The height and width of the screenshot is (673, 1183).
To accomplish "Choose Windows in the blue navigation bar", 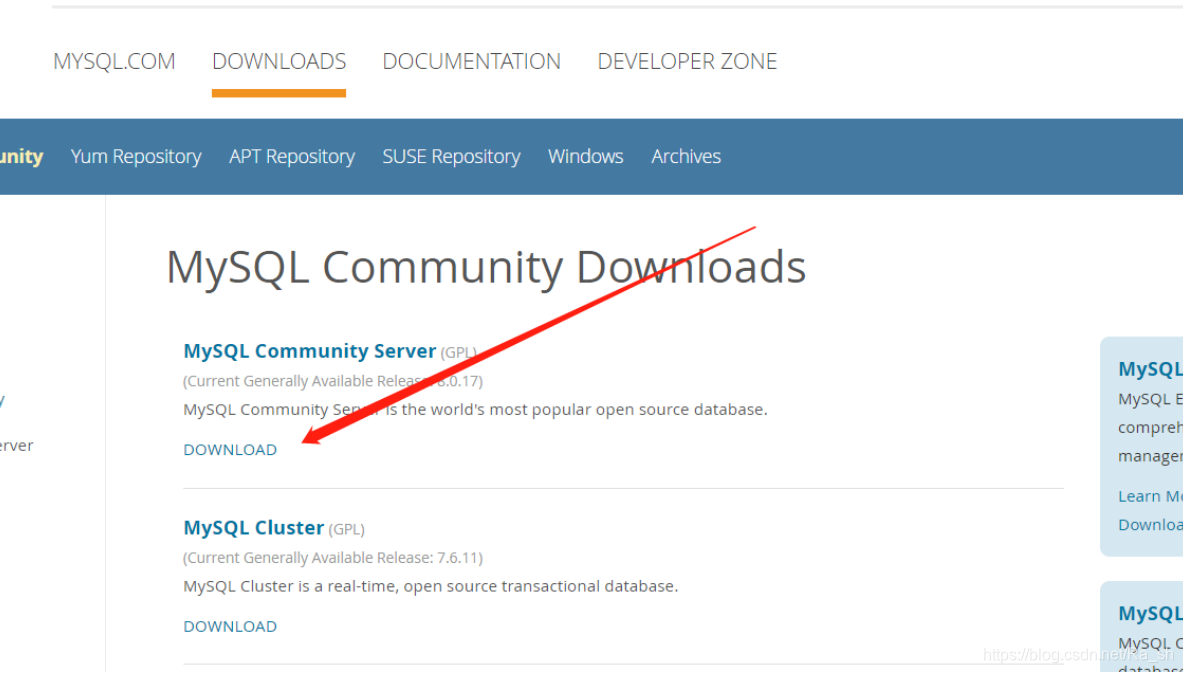I will (585, 156).
